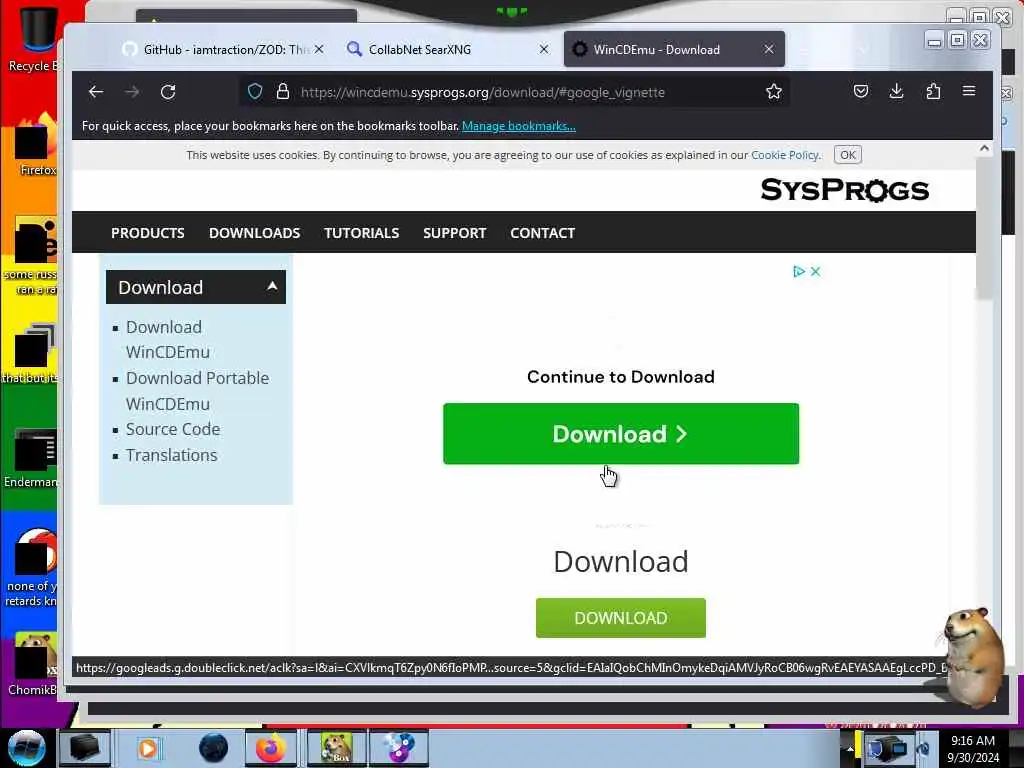
Task: Open the Firefox taskbar icon
Action: pyautogui.click(x=271, y=748)
